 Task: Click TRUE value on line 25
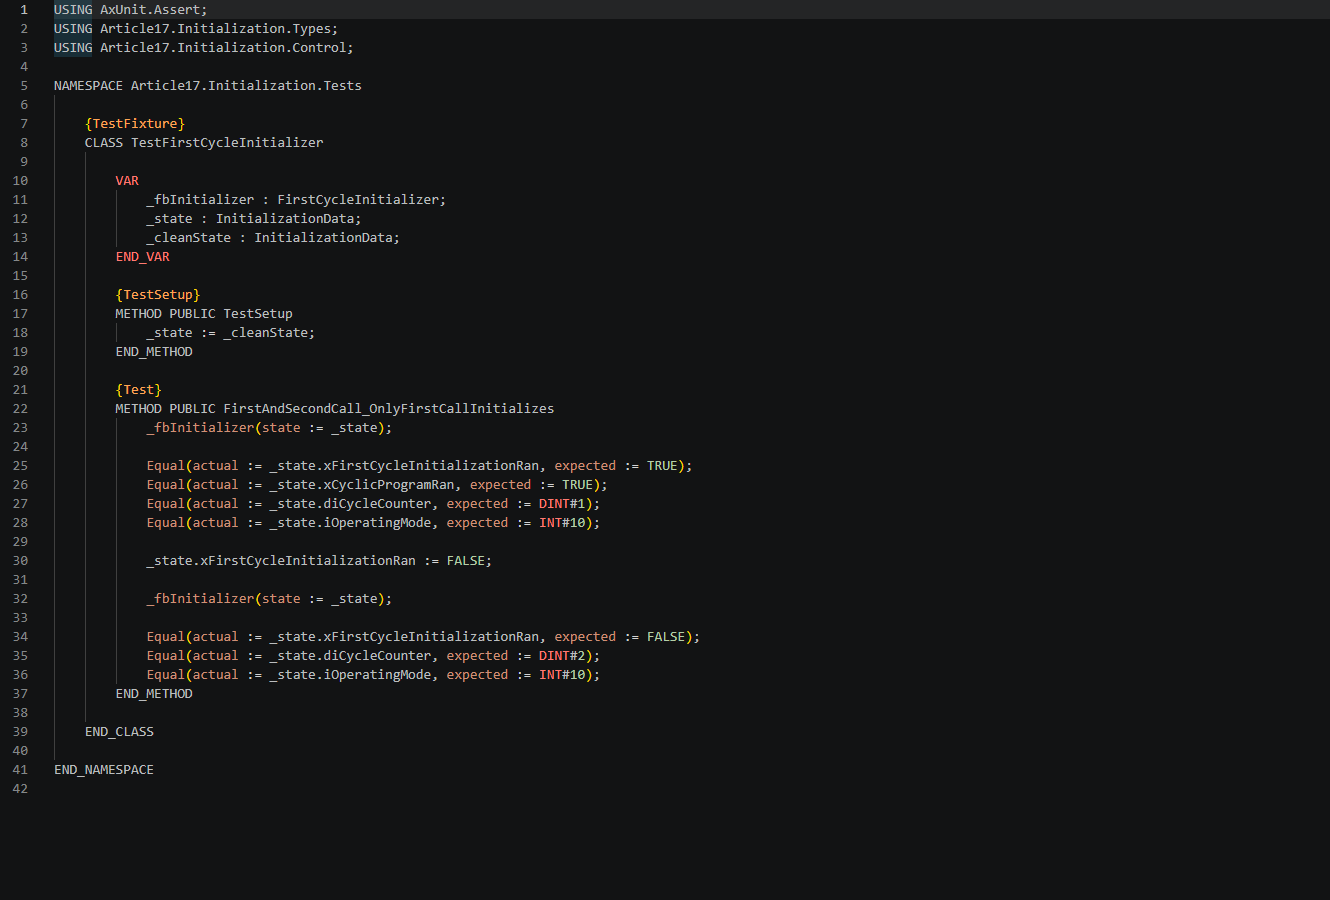click(x=662, y=466)
